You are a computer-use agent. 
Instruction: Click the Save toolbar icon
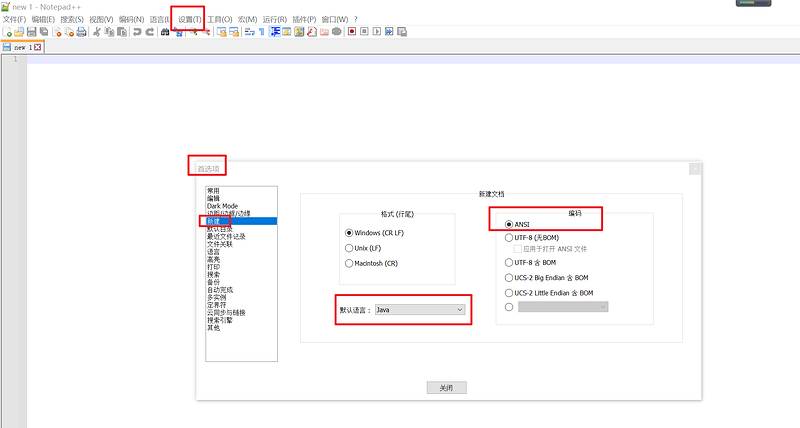click(x=32, y=32)
